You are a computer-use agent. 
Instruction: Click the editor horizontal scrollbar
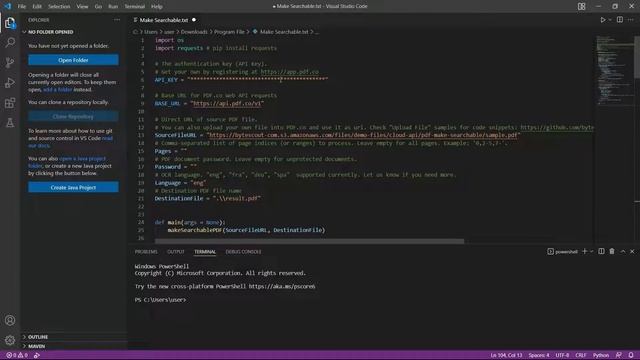coord(309,241)
